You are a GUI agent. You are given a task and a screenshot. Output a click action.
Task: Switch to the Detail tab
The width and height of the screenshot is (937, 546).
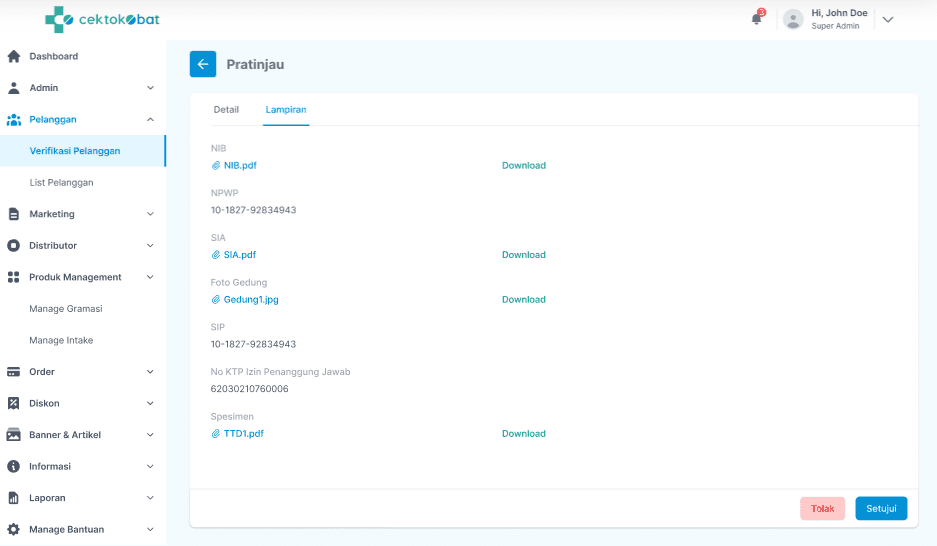(226, 109)
